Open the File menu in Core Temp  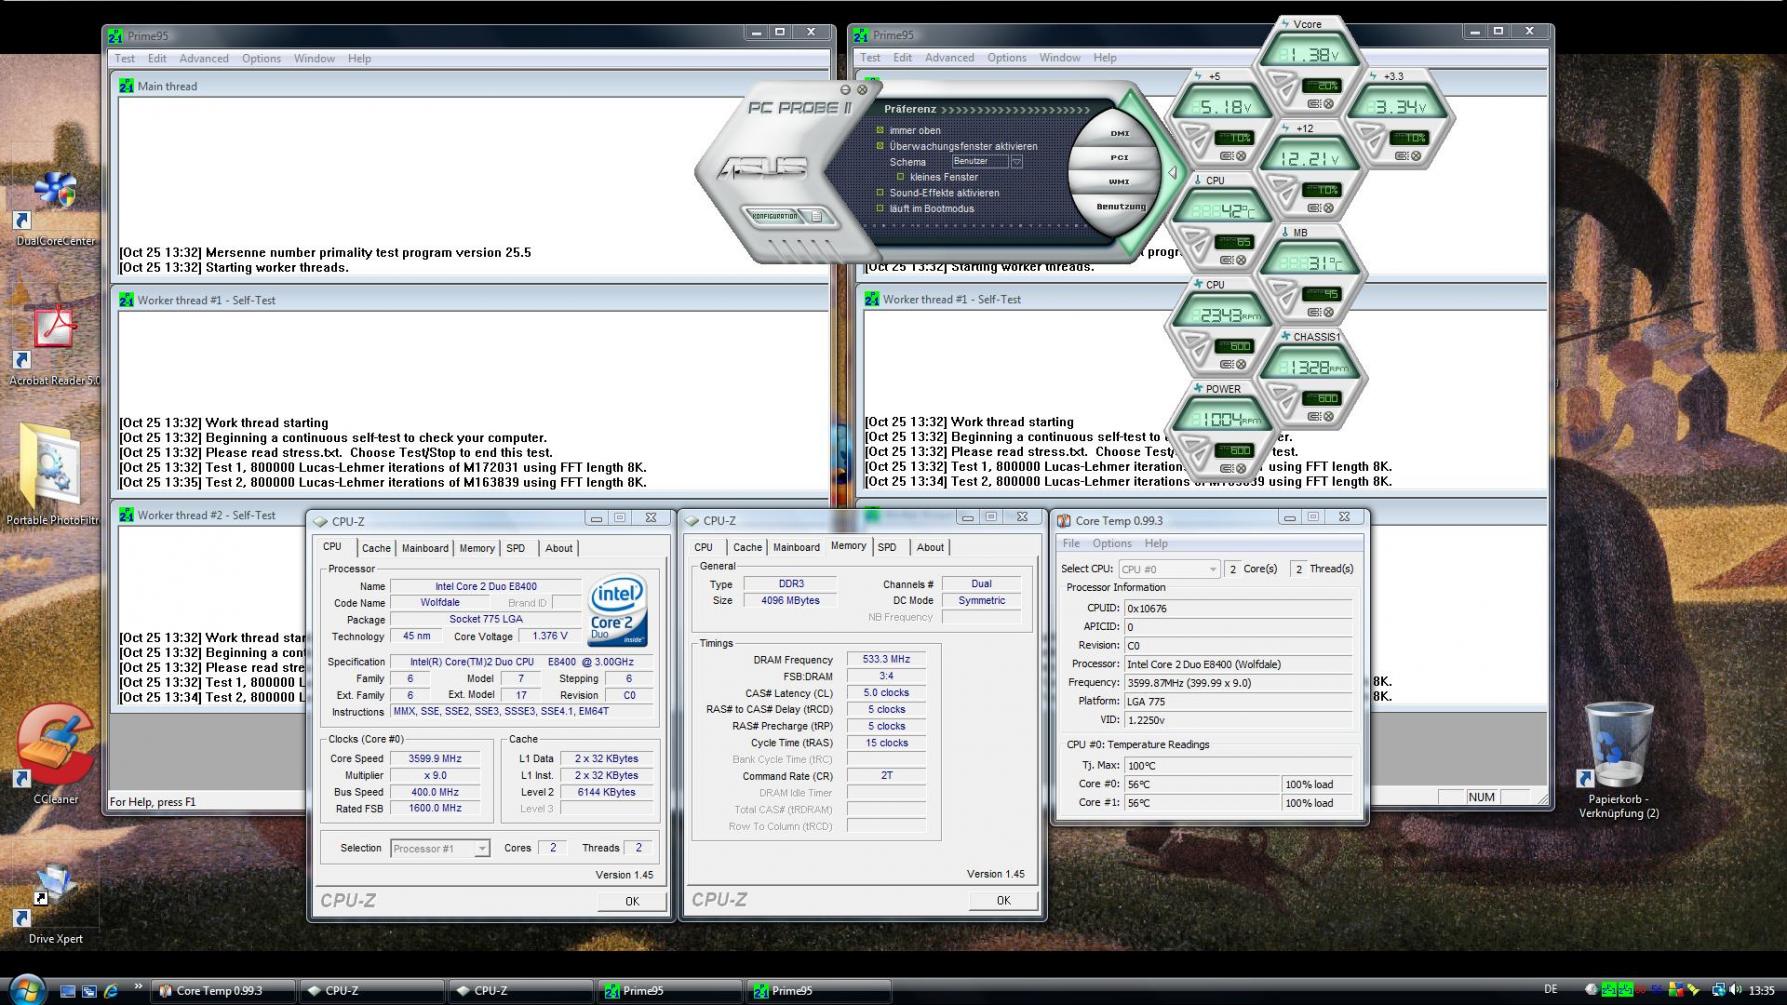[x=1071, y=544]
